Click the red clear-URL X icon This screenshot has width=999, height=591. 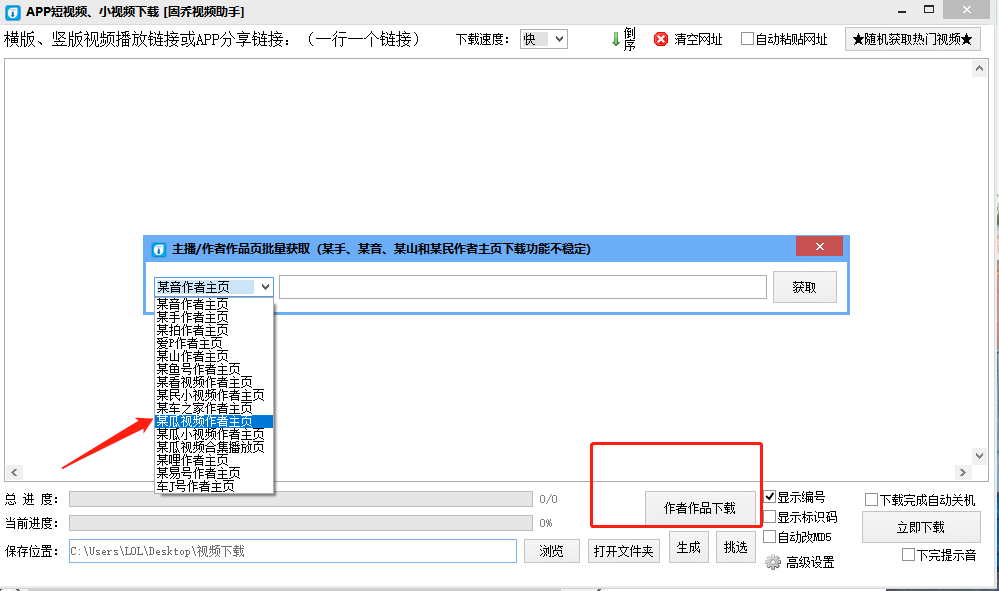click(661, 39)
